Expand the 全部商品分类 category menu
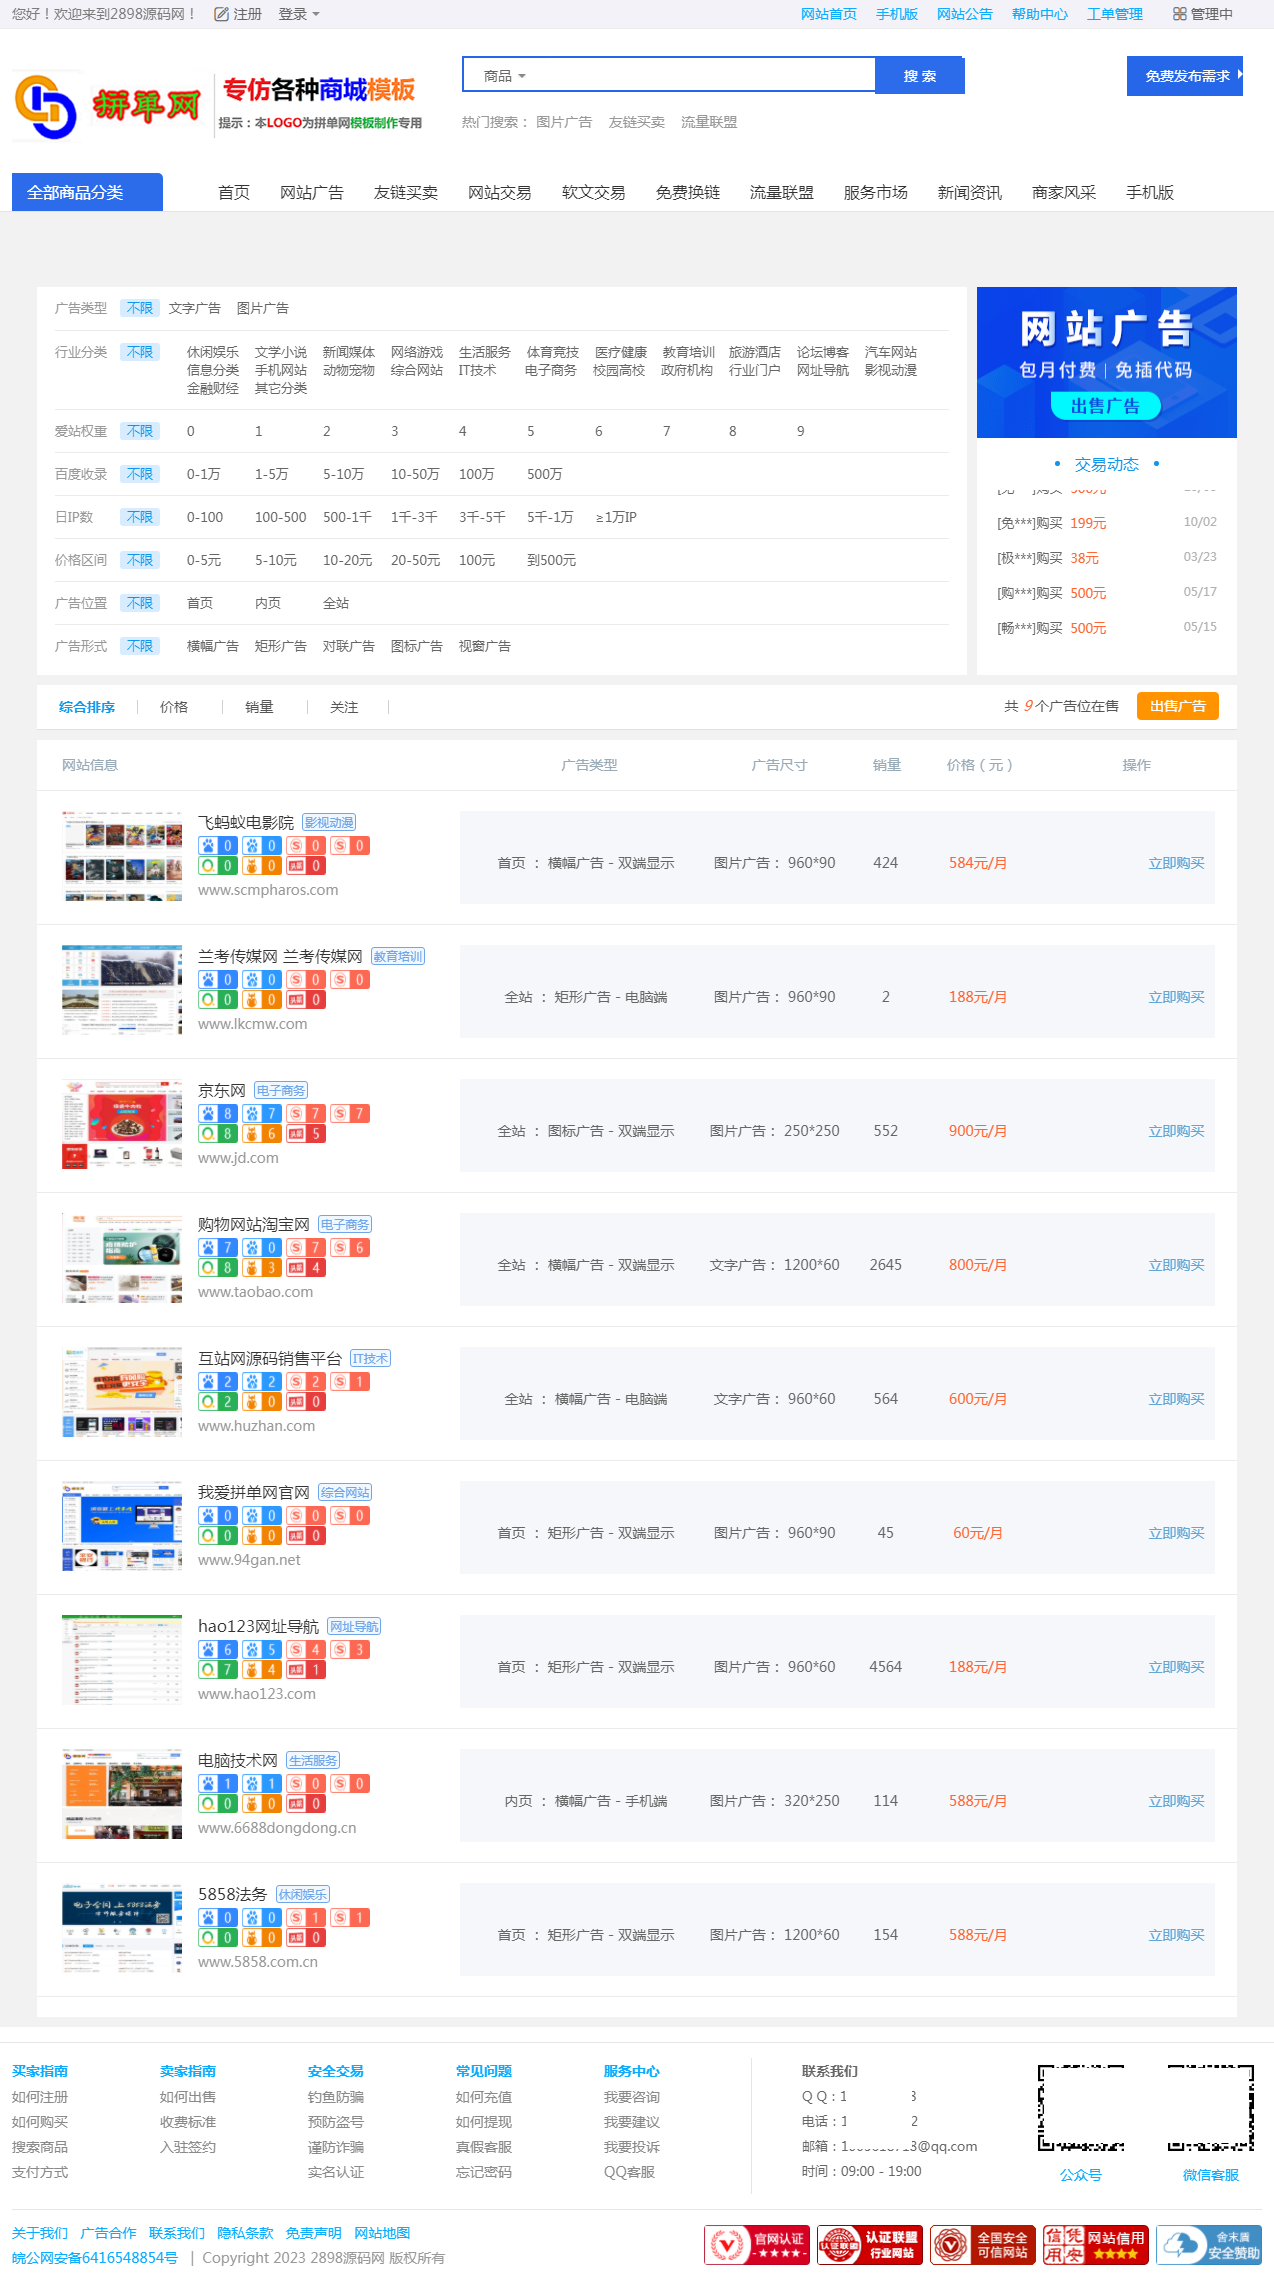The image size is (1274, 2280). click(87, 192)
